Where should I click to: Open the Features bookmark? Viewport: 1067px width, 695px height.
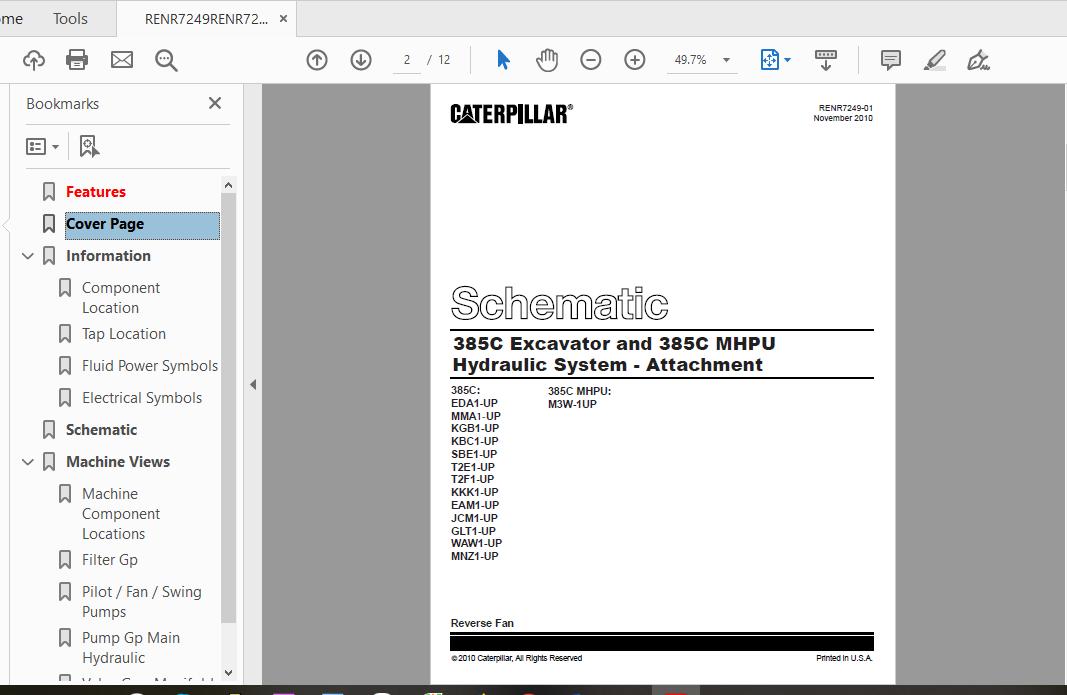tap(96, 192)
